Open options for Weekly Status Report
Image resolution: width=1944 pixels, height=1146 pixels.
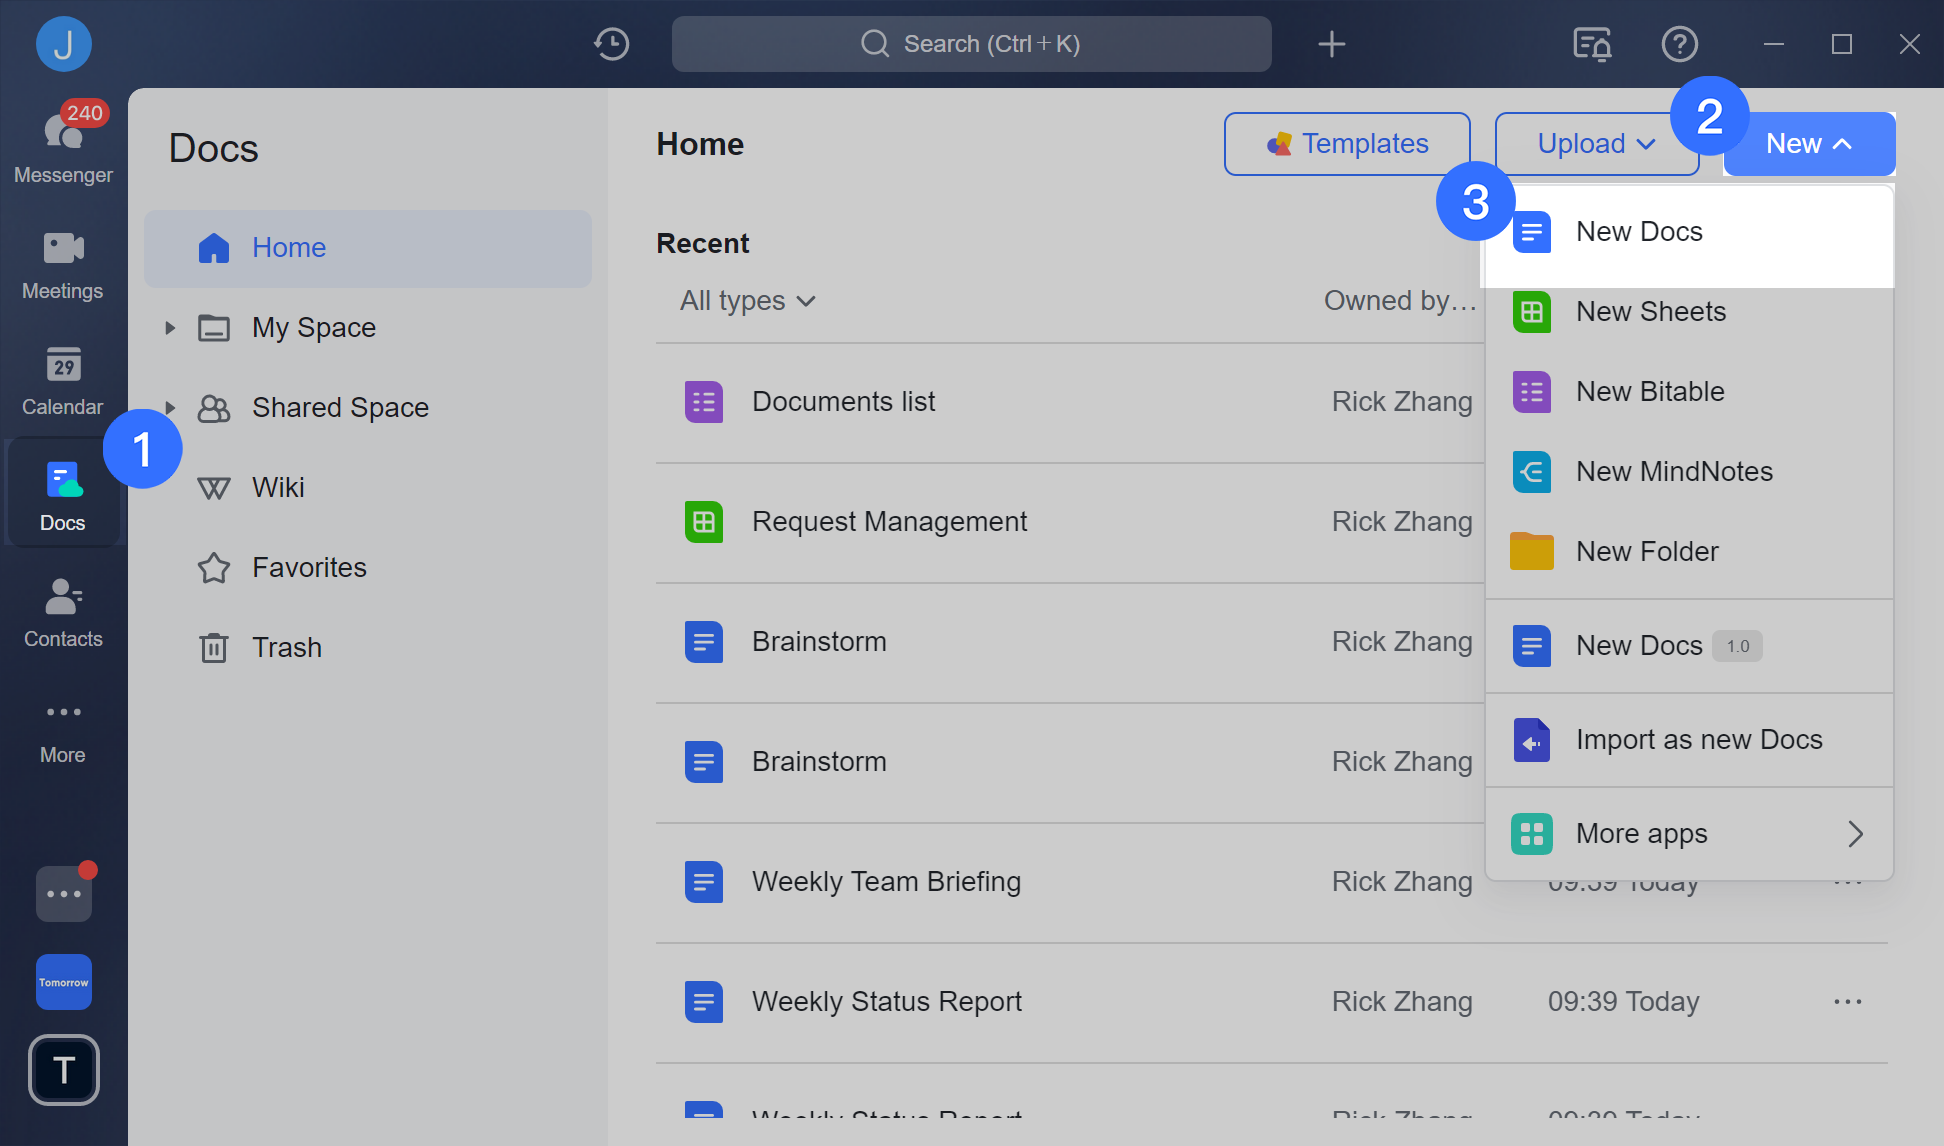(1847, 1001)
